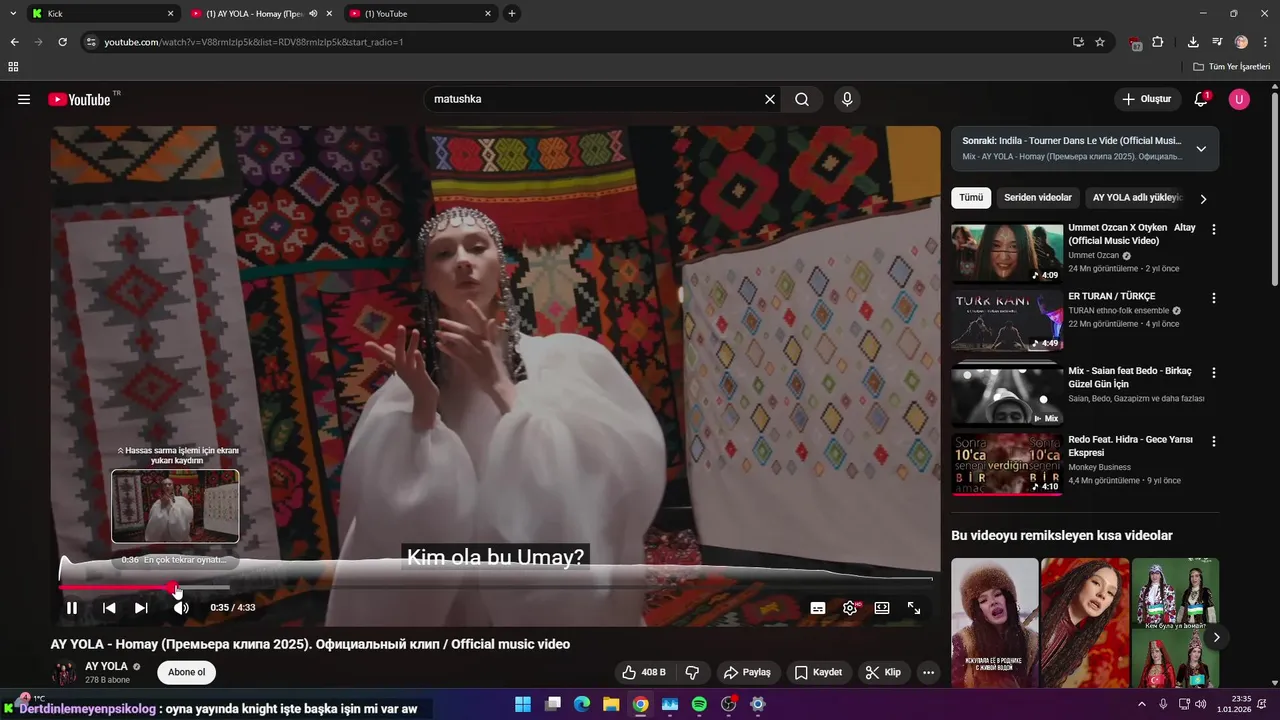Select Seriden videolar filter chip
Image resolution: width=1280 pixels, height=720 pixels.
coord(1038,198)
